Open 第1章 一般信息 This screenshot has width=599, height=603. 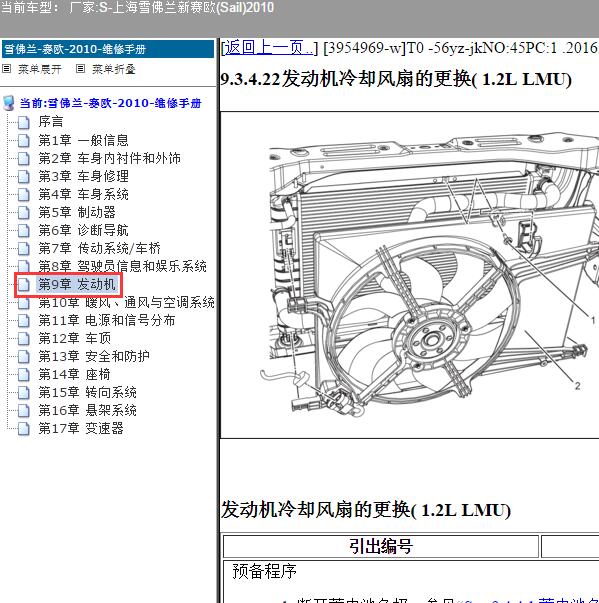pos(83,140)
